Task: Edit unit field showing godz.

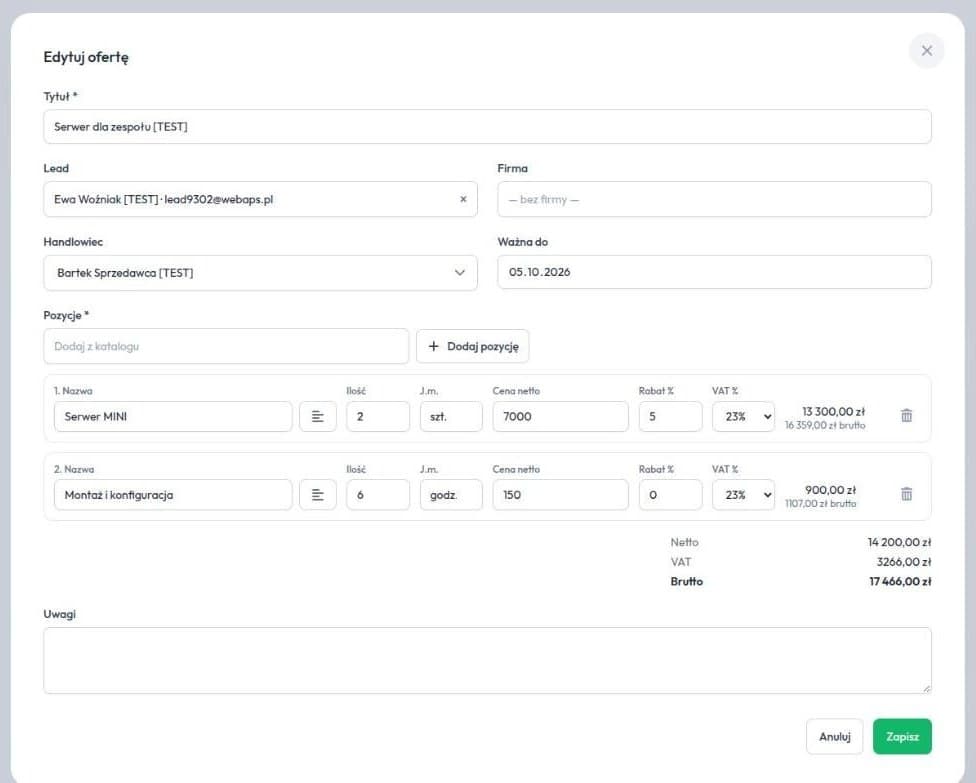Action: (451, 495)
